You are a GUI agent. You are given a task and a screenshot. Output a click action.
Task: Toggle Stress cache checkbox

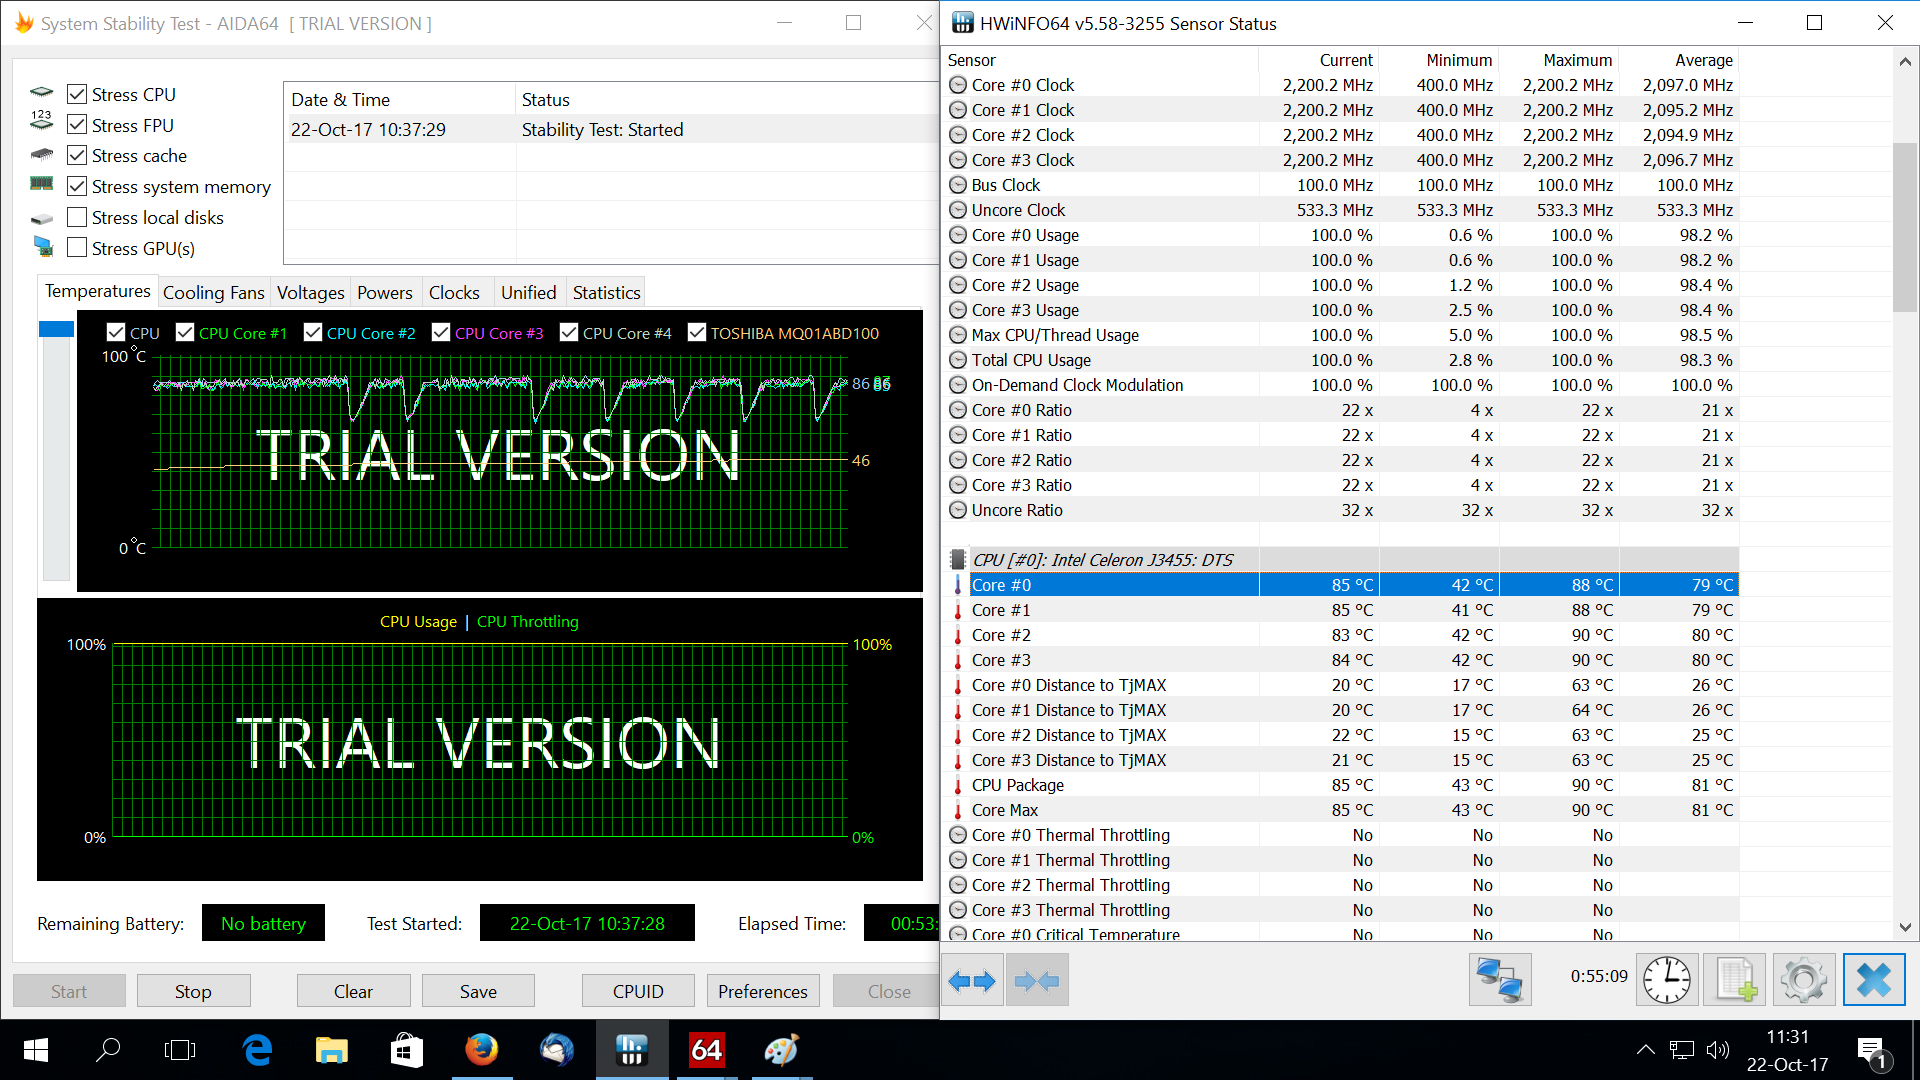[77, 155]
